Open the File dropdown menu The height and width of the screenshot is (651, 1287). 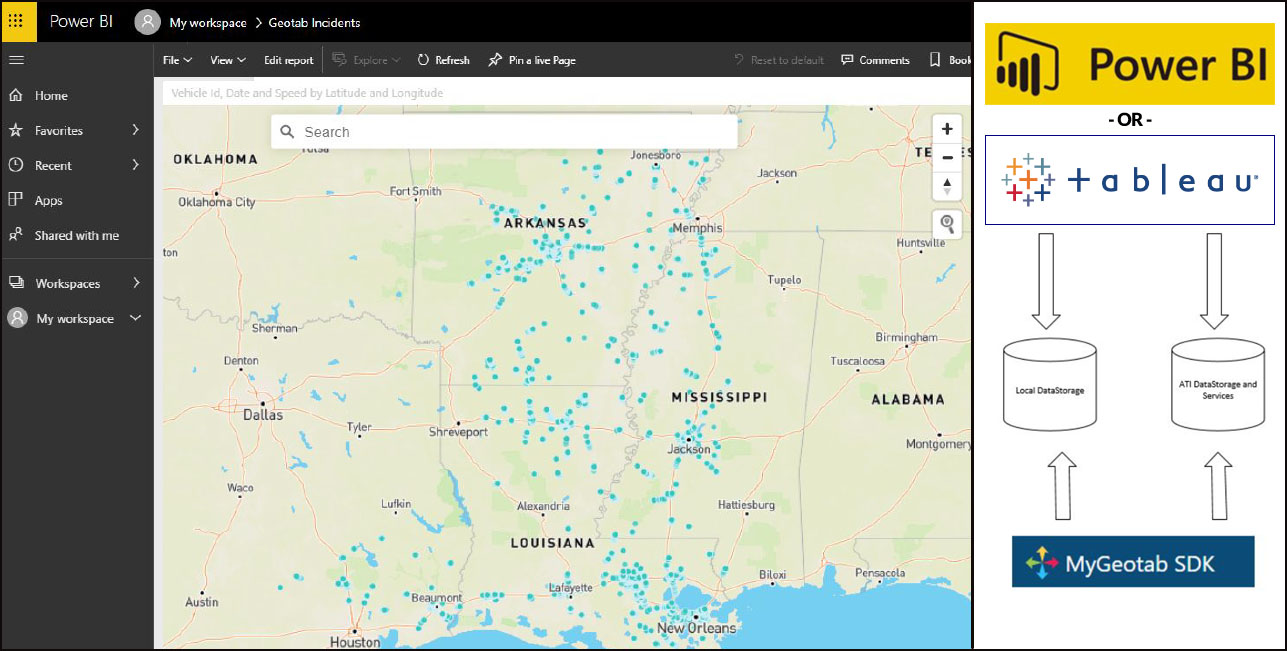[178, 60]
